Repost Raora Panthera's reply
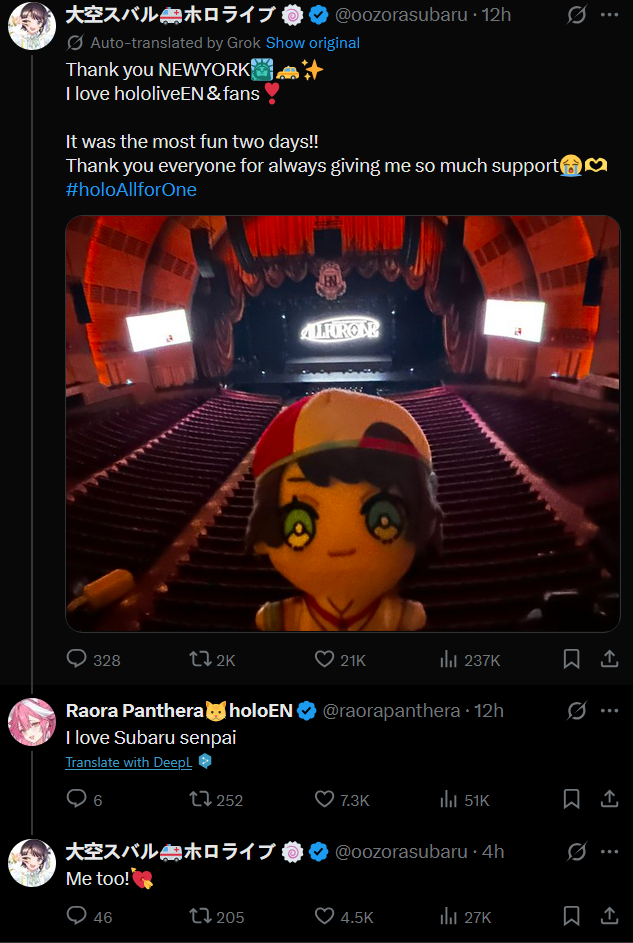Viewport: 633px width, 943px height. [x=200, y=799]
